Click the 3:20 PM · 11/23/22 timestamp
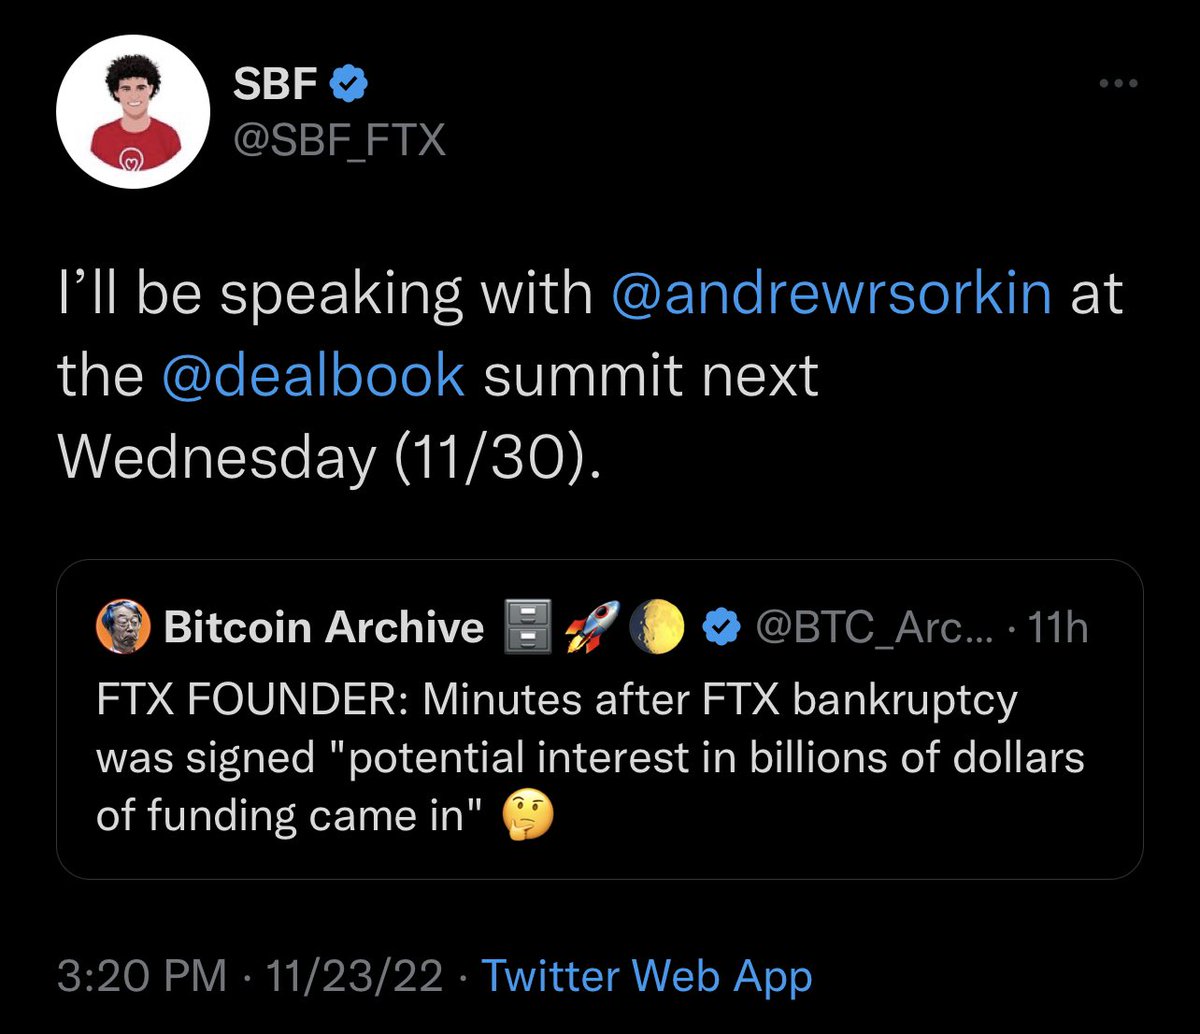This screenshot has width=1200, height=1034. click(250, 977)
